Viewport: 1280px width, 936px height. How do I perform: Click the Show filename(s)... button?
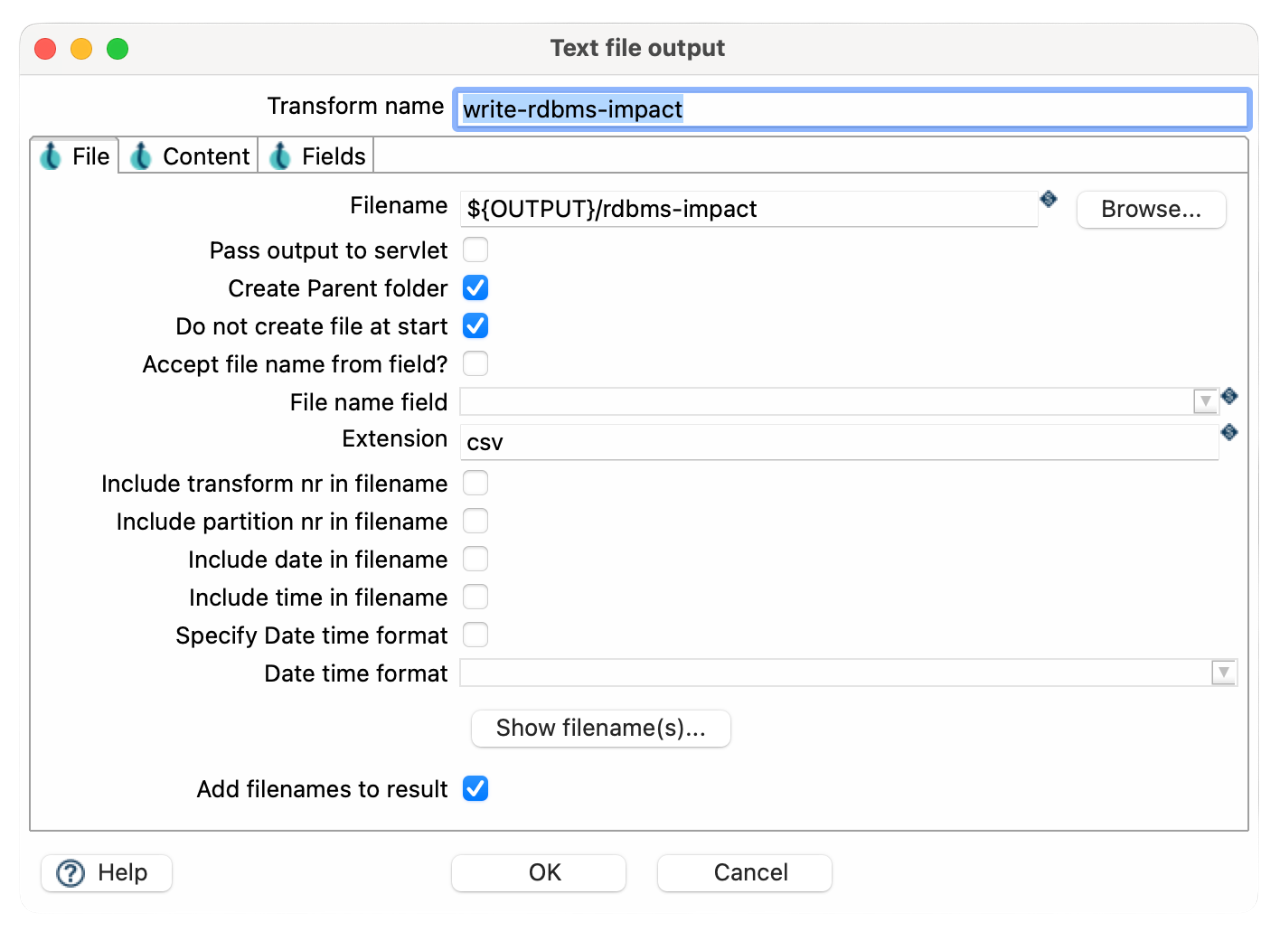point(600,728)
